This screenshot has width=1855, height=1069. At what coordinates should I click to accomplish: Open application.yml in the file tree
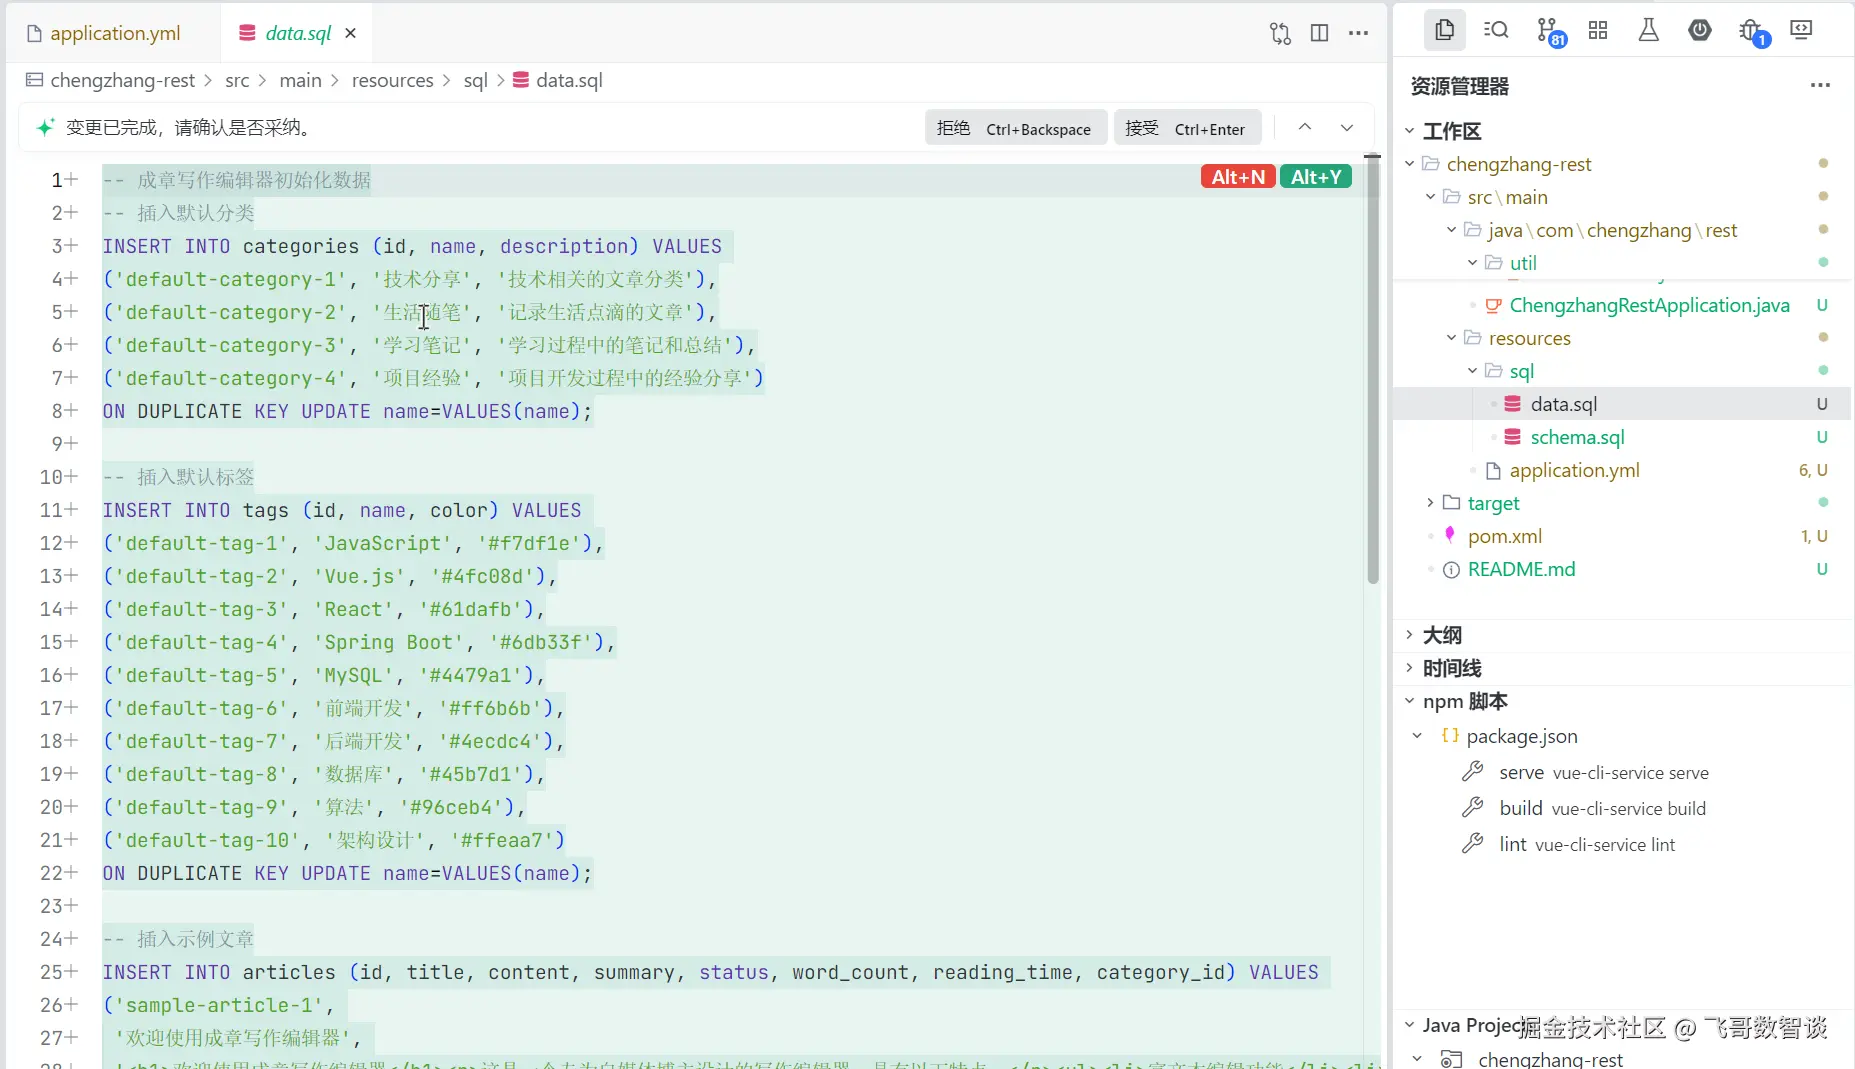pyautogui.click(x=1574, y=470)
